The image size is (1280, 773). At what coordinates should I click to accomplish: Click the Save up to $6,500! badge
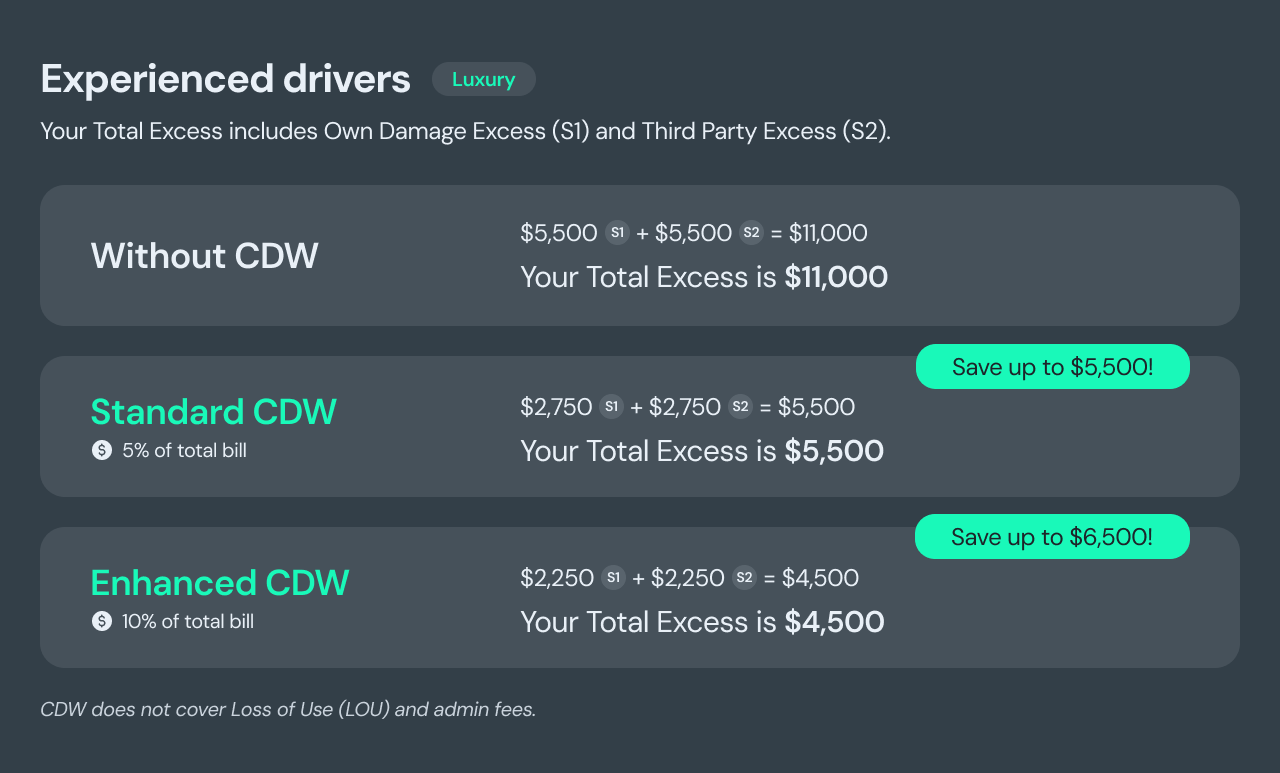[1052, 537]
